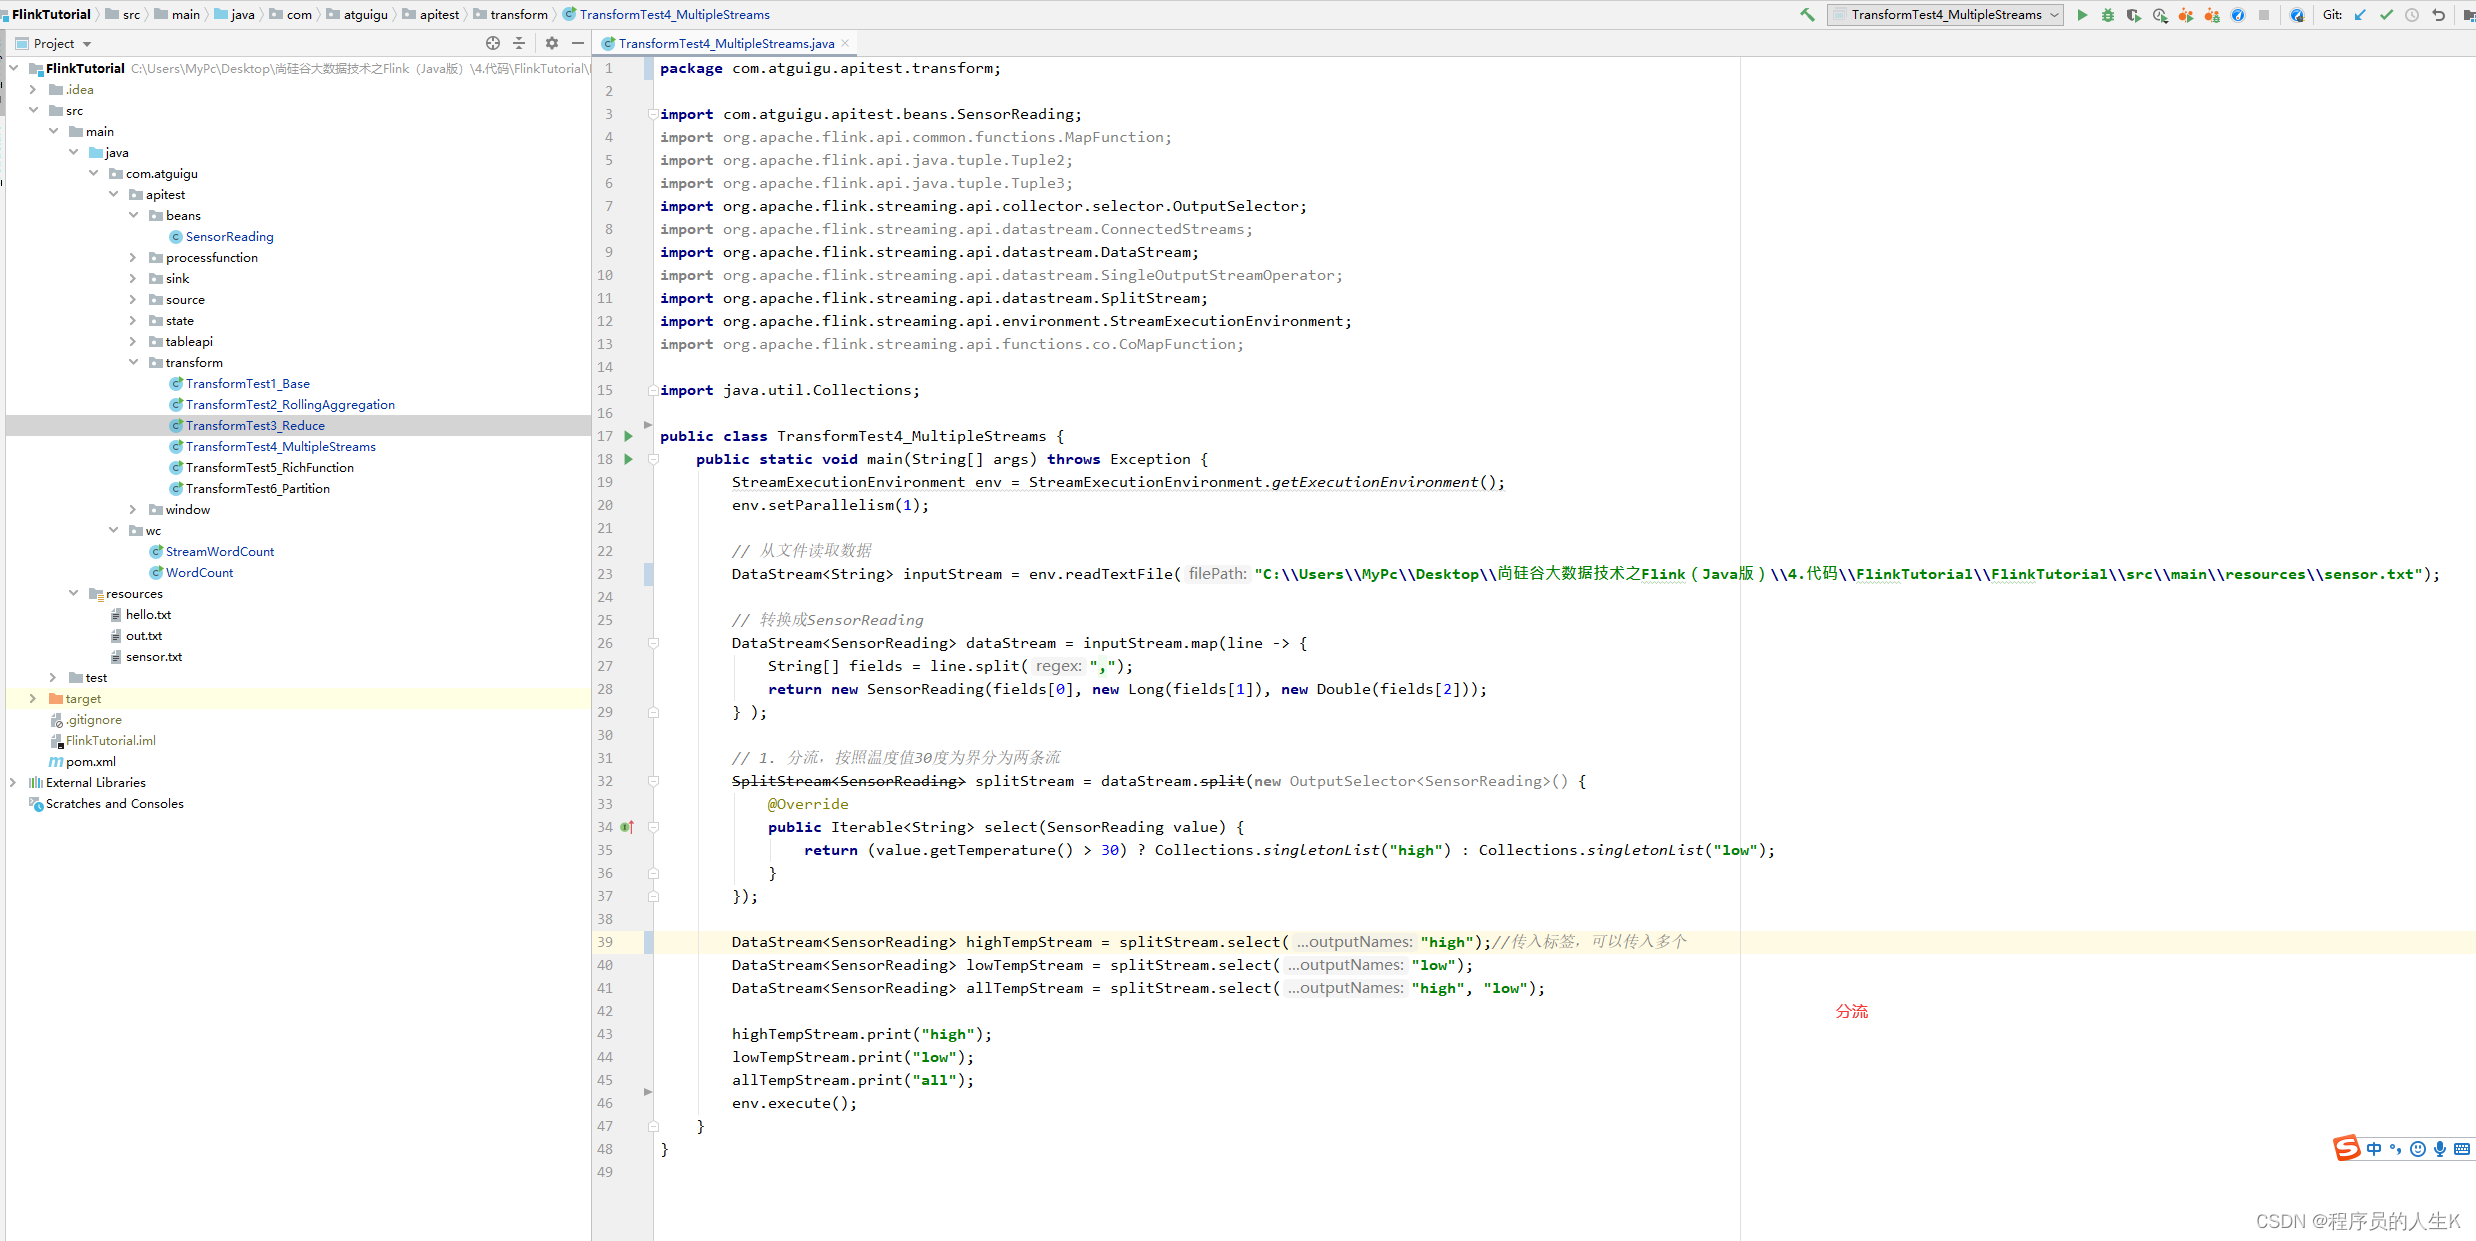Click the Git rollback undo arrow
The width and height of the screenshot is (2476, 1241).
(x=2438, y=15)
